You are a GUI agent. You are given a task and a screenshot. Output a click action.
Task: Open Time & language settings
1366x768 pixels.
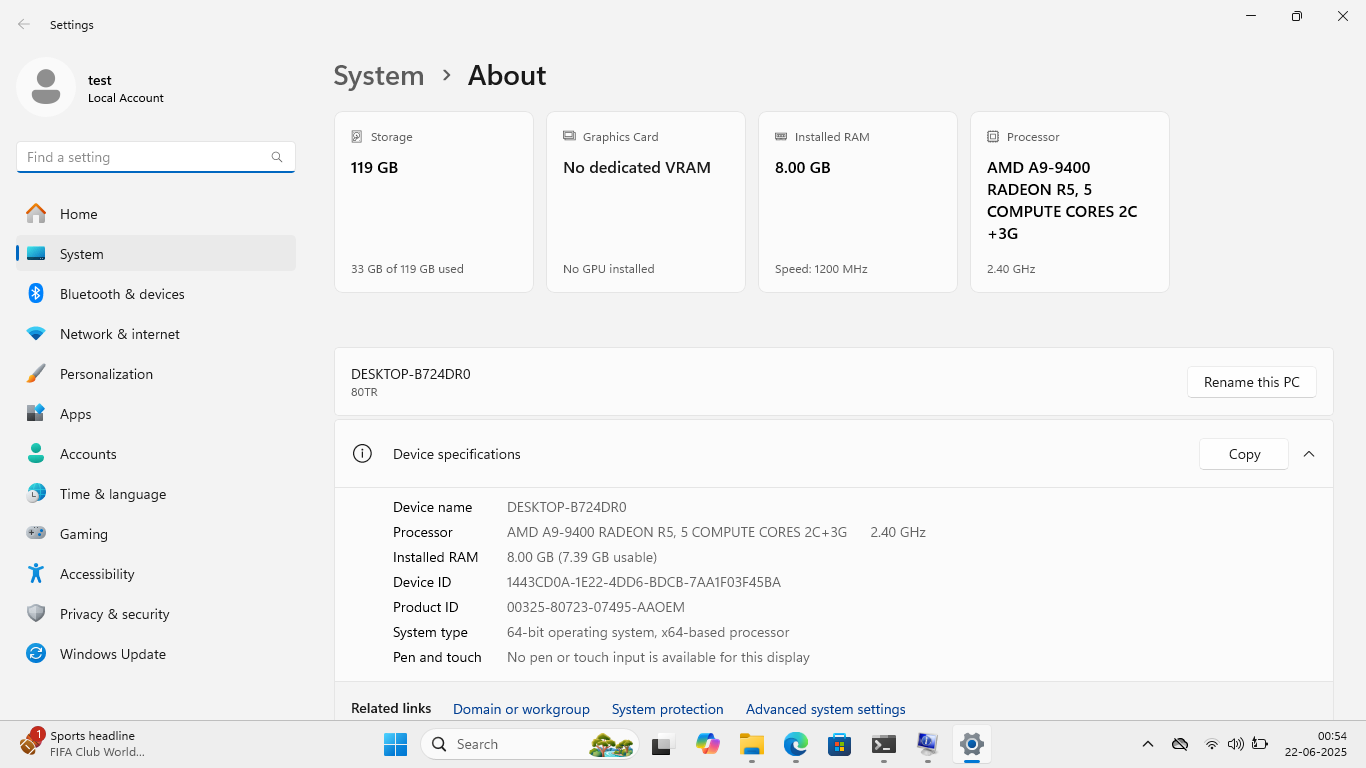(x=113, y=494)
